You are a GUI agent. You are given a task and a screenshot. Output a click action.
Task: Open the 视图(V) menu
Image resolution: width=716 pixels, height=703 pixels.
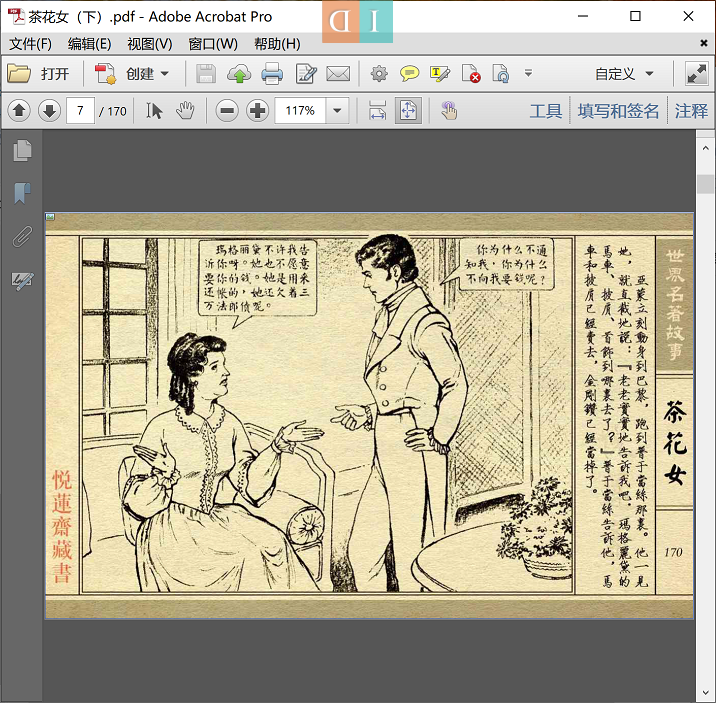[x=150, y=44]
